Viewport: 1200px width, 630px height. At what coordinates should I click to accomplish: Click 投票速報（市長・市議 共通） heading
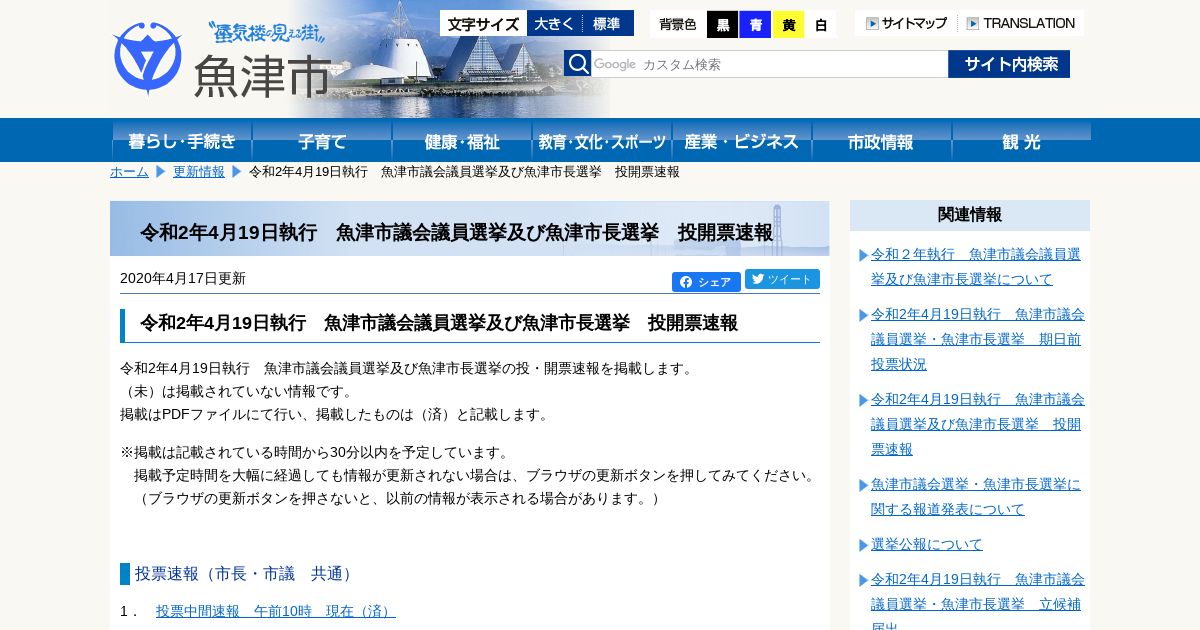[x=245, y=574]
